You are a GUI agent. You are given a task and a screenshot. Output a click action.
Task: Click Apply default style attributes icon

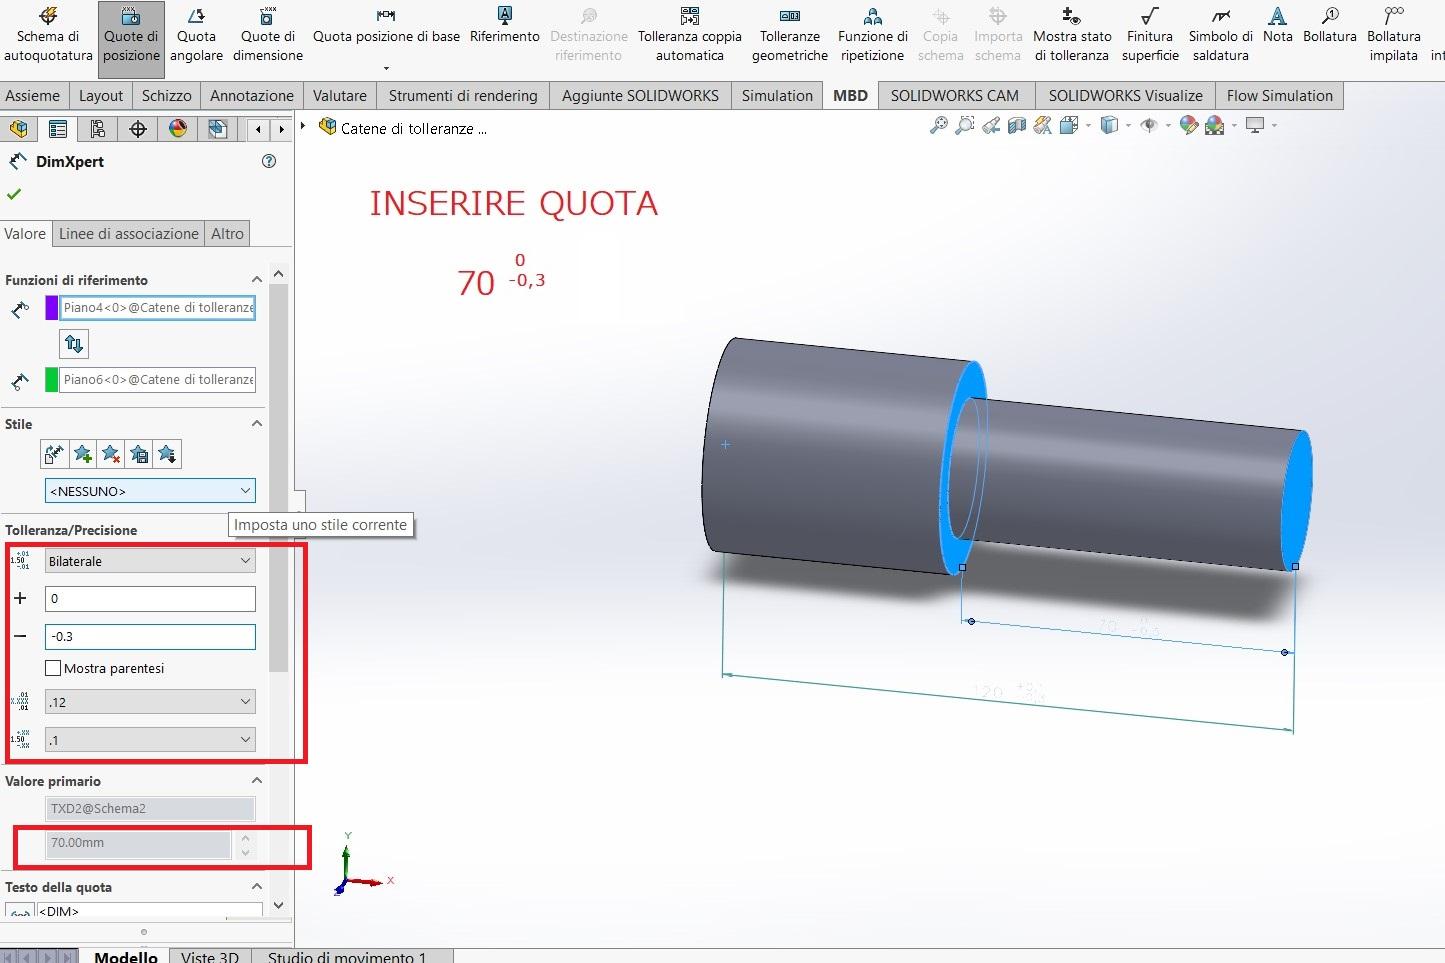point(54,454)
